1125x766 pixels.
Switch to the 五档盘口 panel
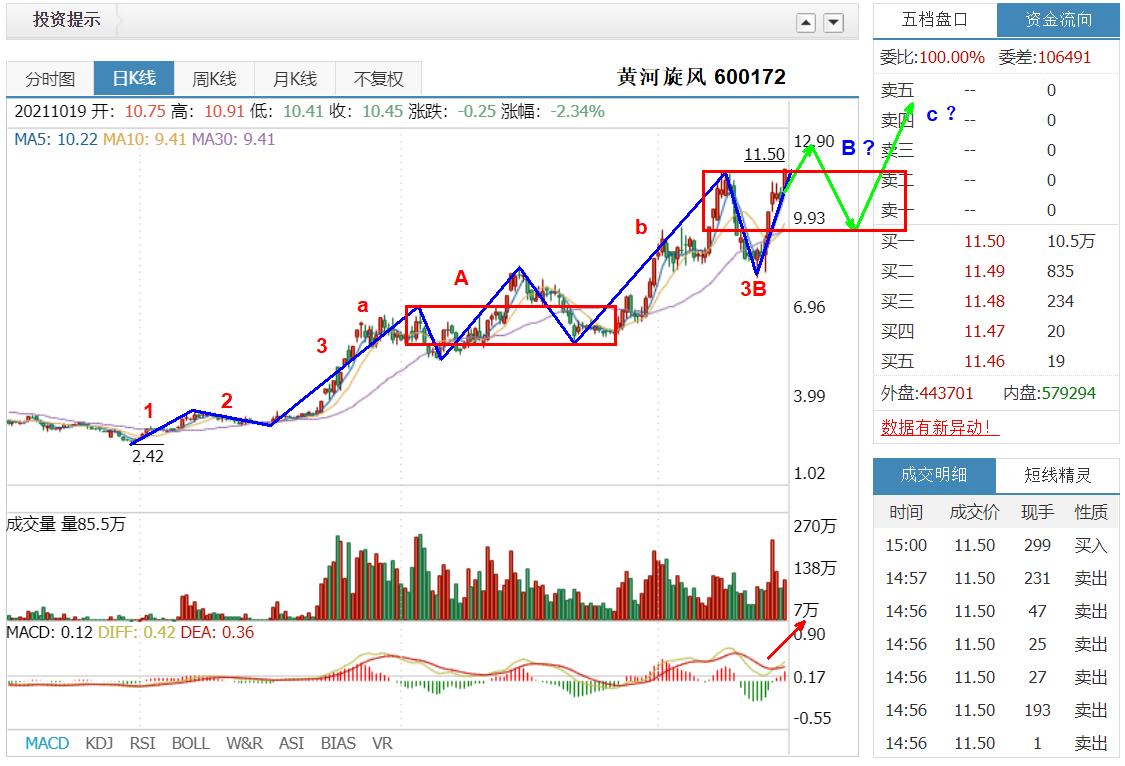click(932, 18)
